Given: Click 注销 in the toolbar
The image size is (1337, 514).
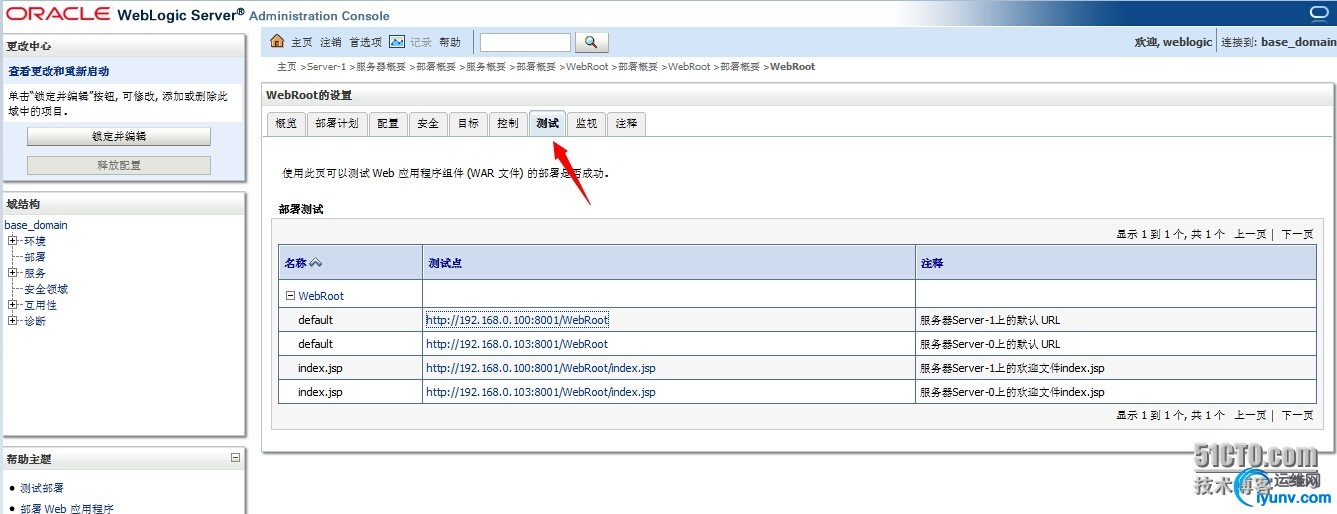Looking at the screenshot, I should (x=330, y=42).
